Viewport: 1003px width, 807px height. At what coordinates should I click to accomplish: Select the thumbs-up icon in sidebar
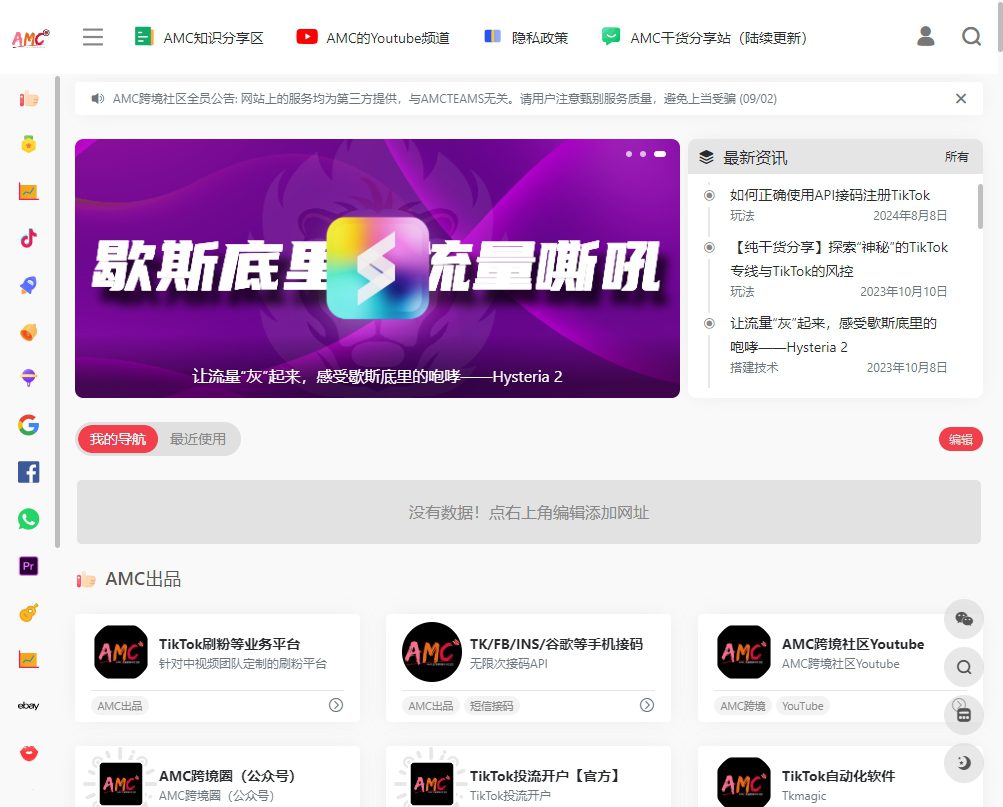pyautogui.click(x=28, y=98)
